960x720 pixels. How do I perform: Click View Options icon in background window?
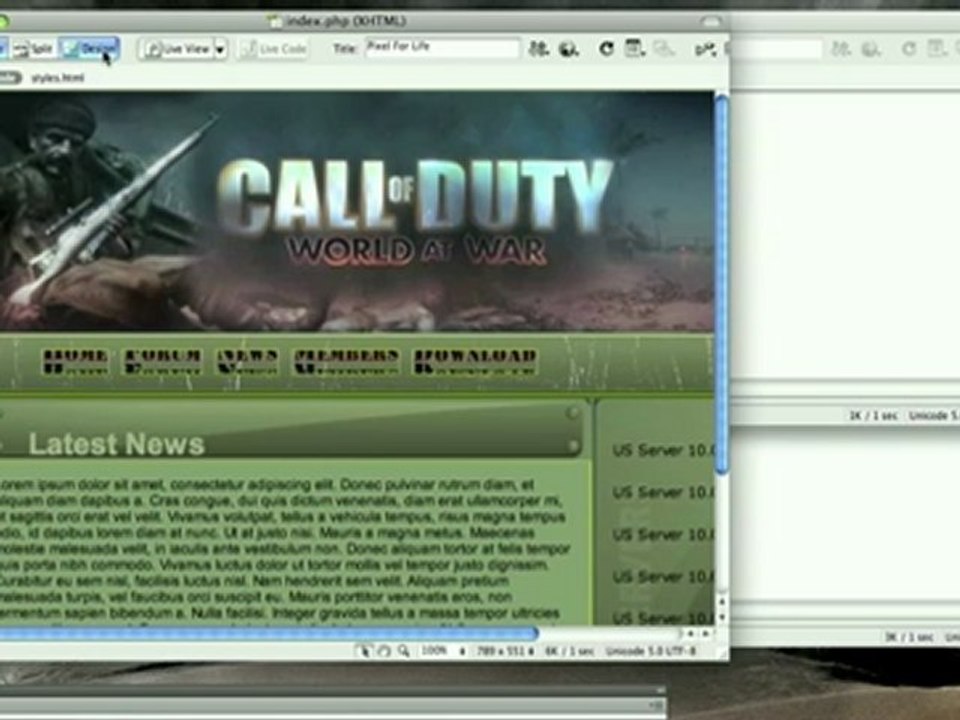click(x=936, y=48)
